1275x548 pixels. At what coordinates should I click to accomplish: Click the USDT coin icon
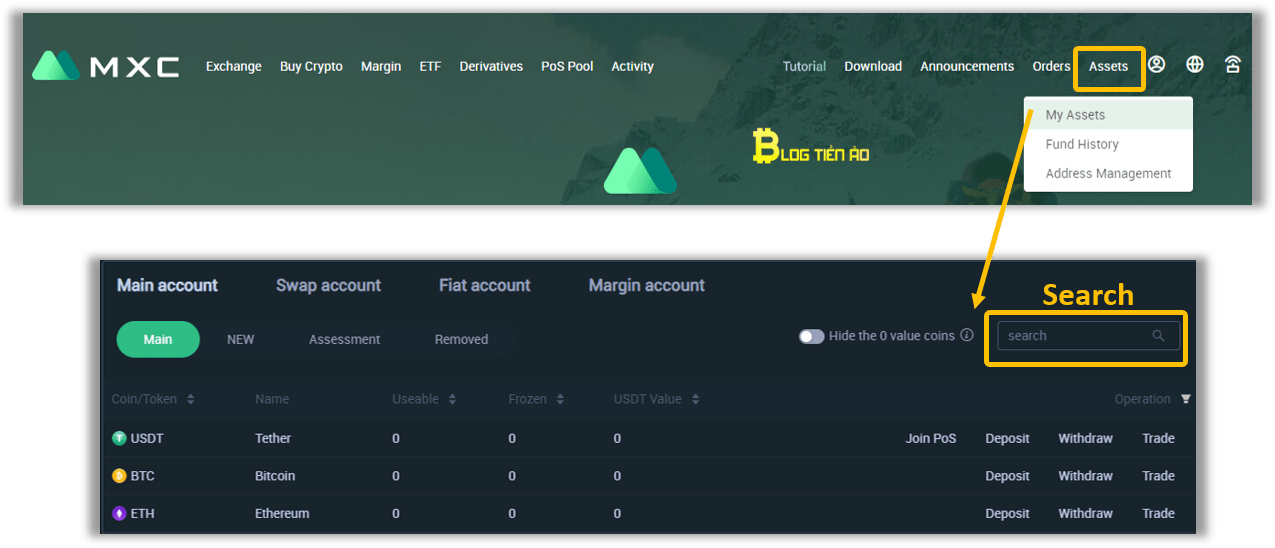(x=119, y=438)
